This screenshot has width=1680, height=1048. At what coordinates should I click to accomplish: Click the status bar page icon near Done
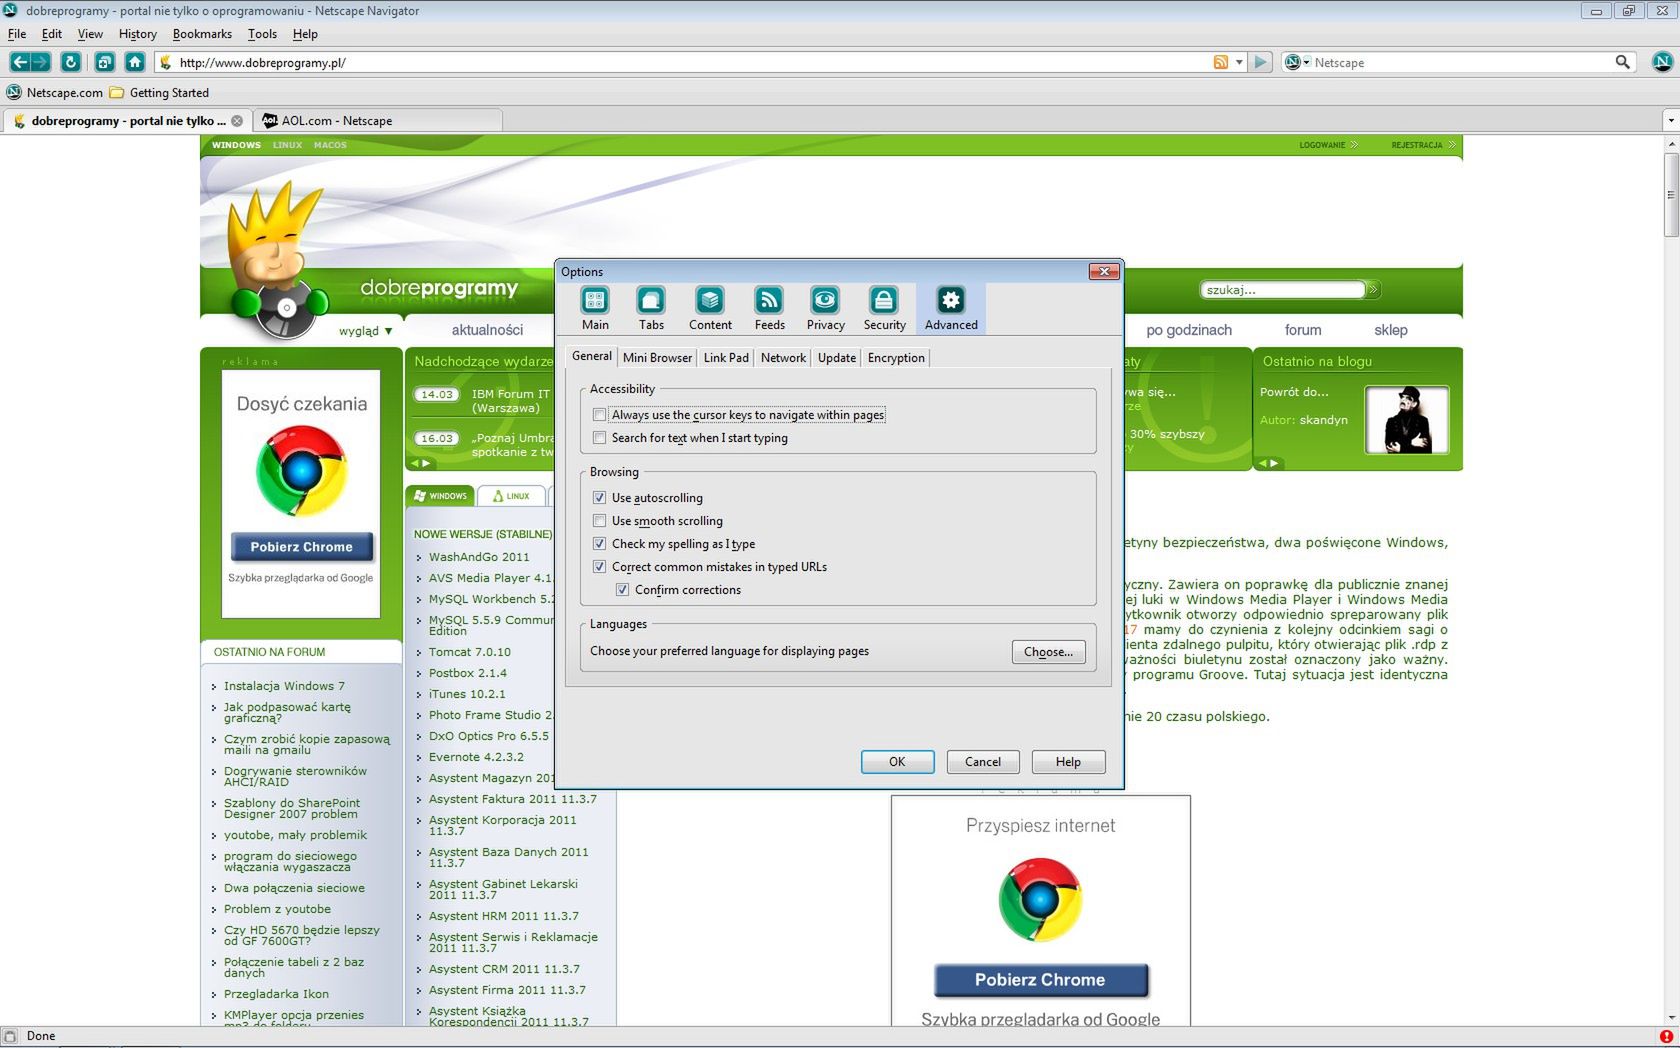coord(10,1036)
